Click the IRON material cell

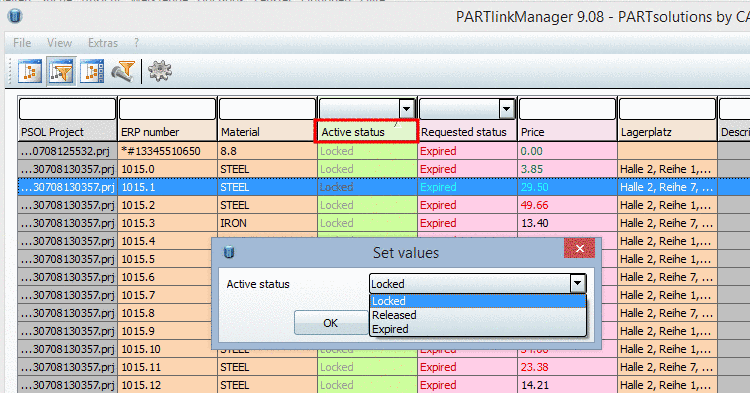click(x=267, y=223)
